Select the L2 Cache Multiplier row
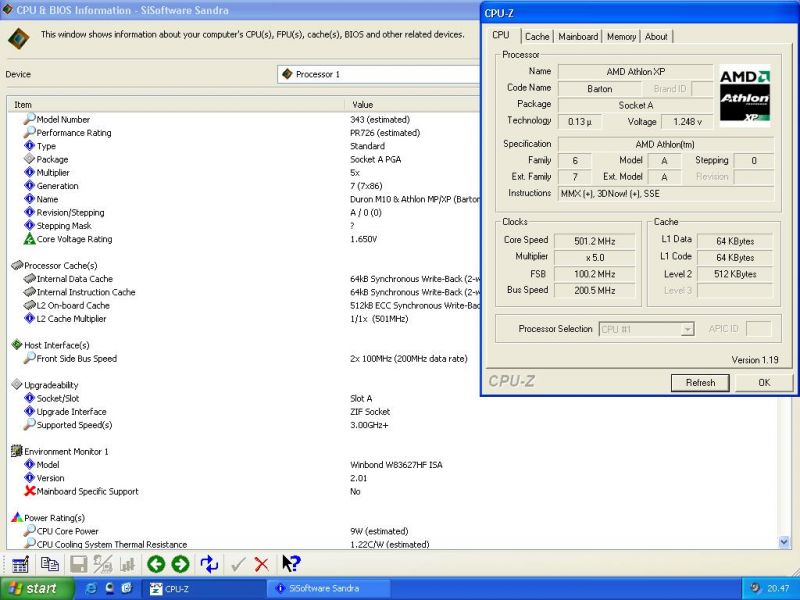The width and height of the screenshot is (800, 600). click(243, 318)
